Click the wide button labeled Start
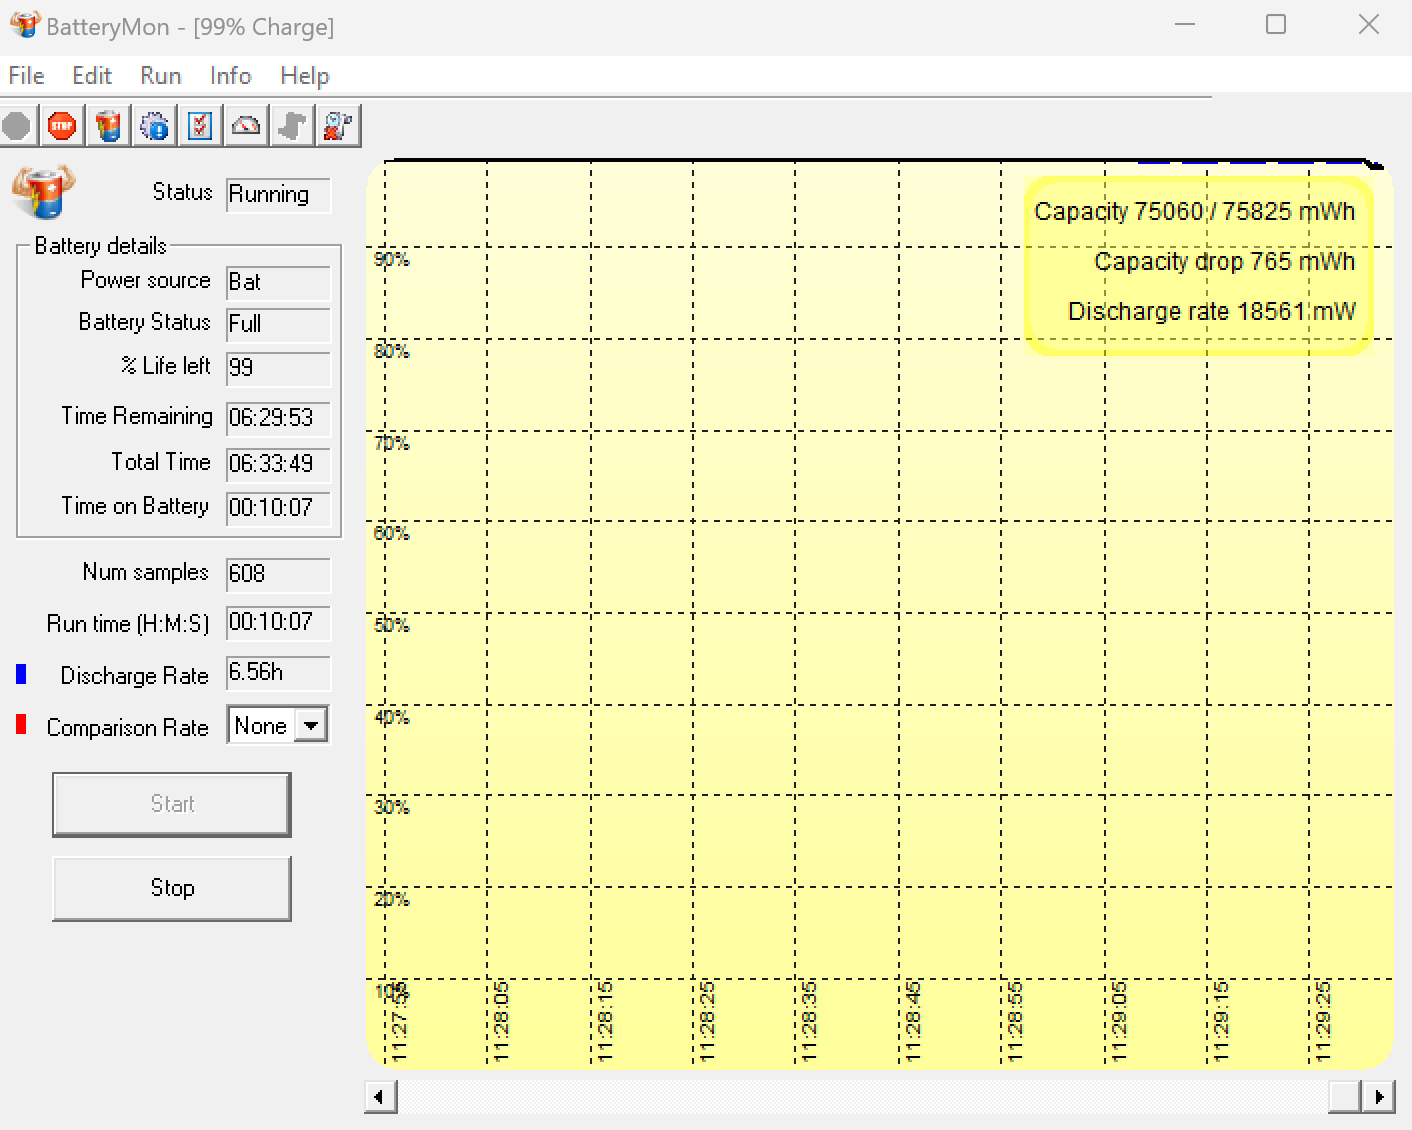 [172, 804]
